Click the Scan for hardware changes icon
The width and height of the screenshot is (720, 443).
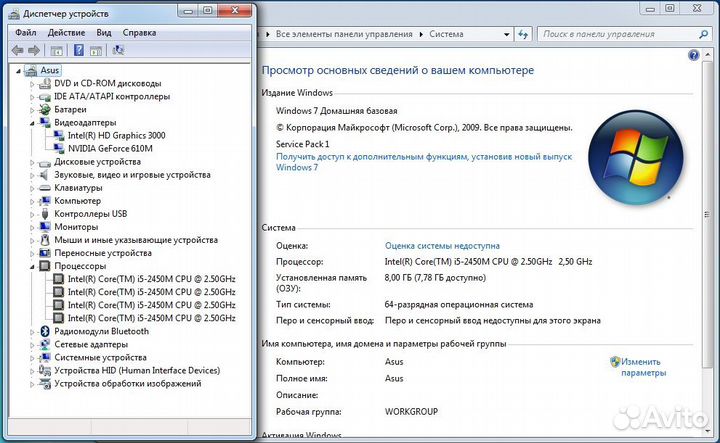(x=119, y=49)
